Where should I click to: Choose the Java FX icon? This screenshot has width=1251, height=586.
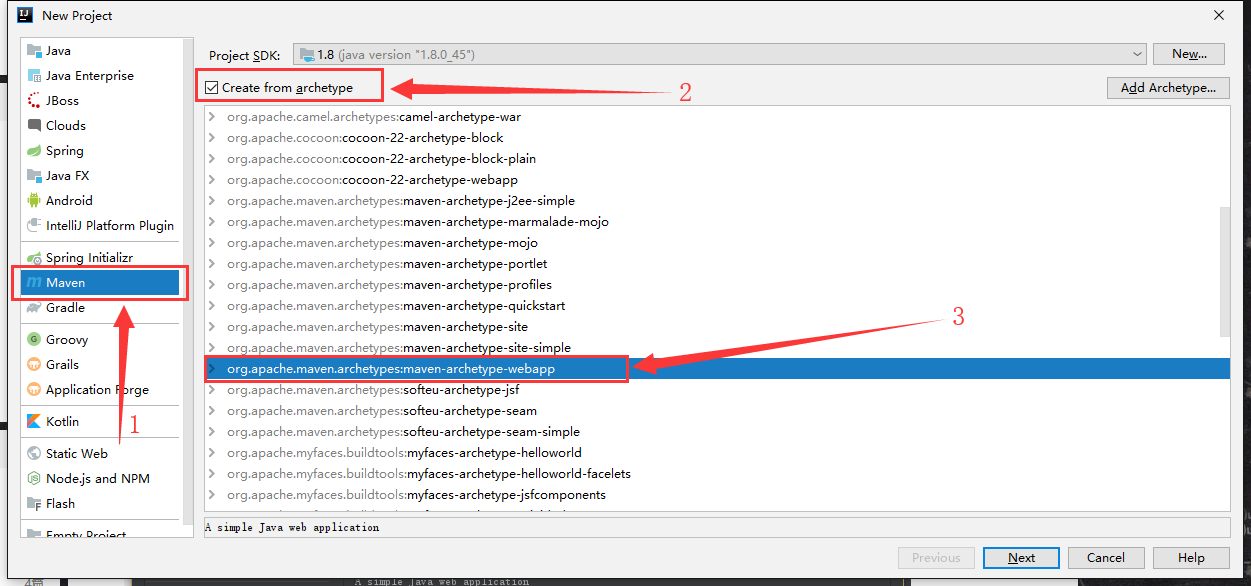pos(34,176)
